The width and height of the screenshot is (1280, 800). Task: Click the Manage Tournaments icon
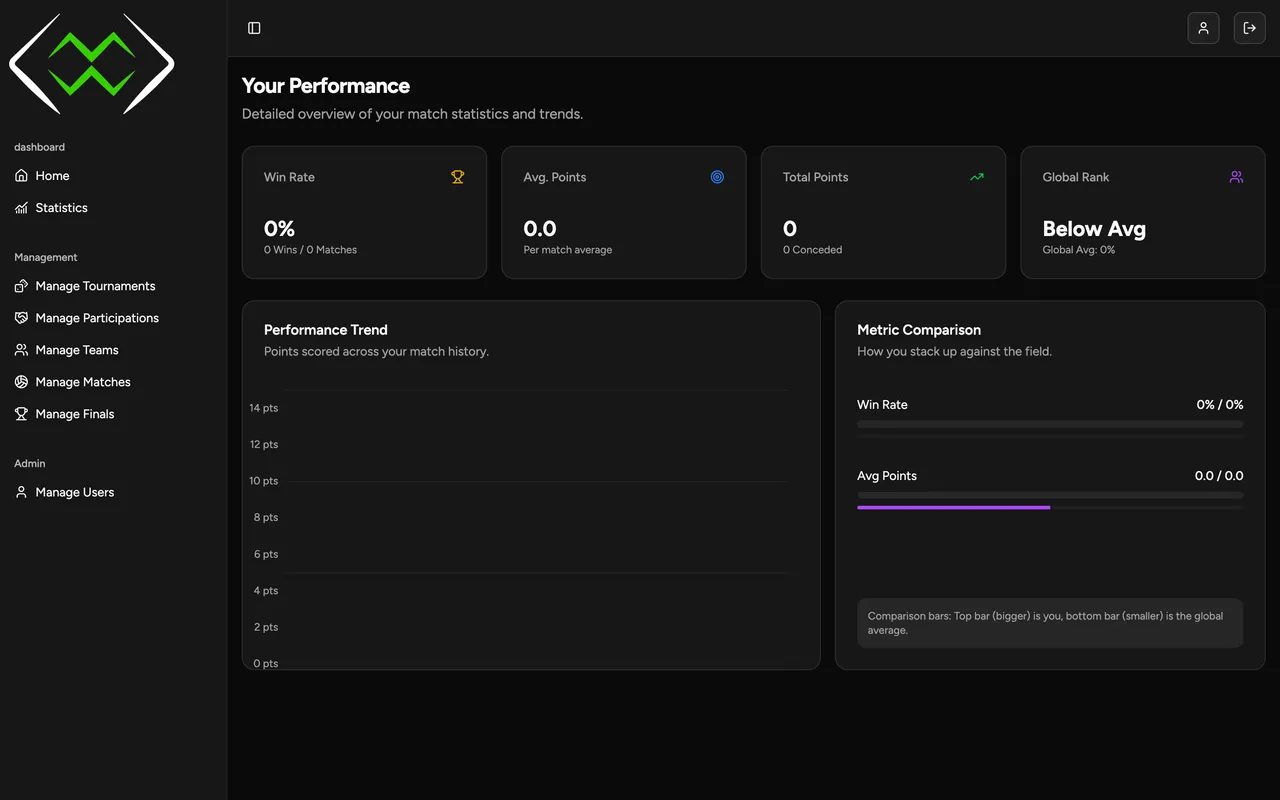pyautogui.click(x=21, y=286)
